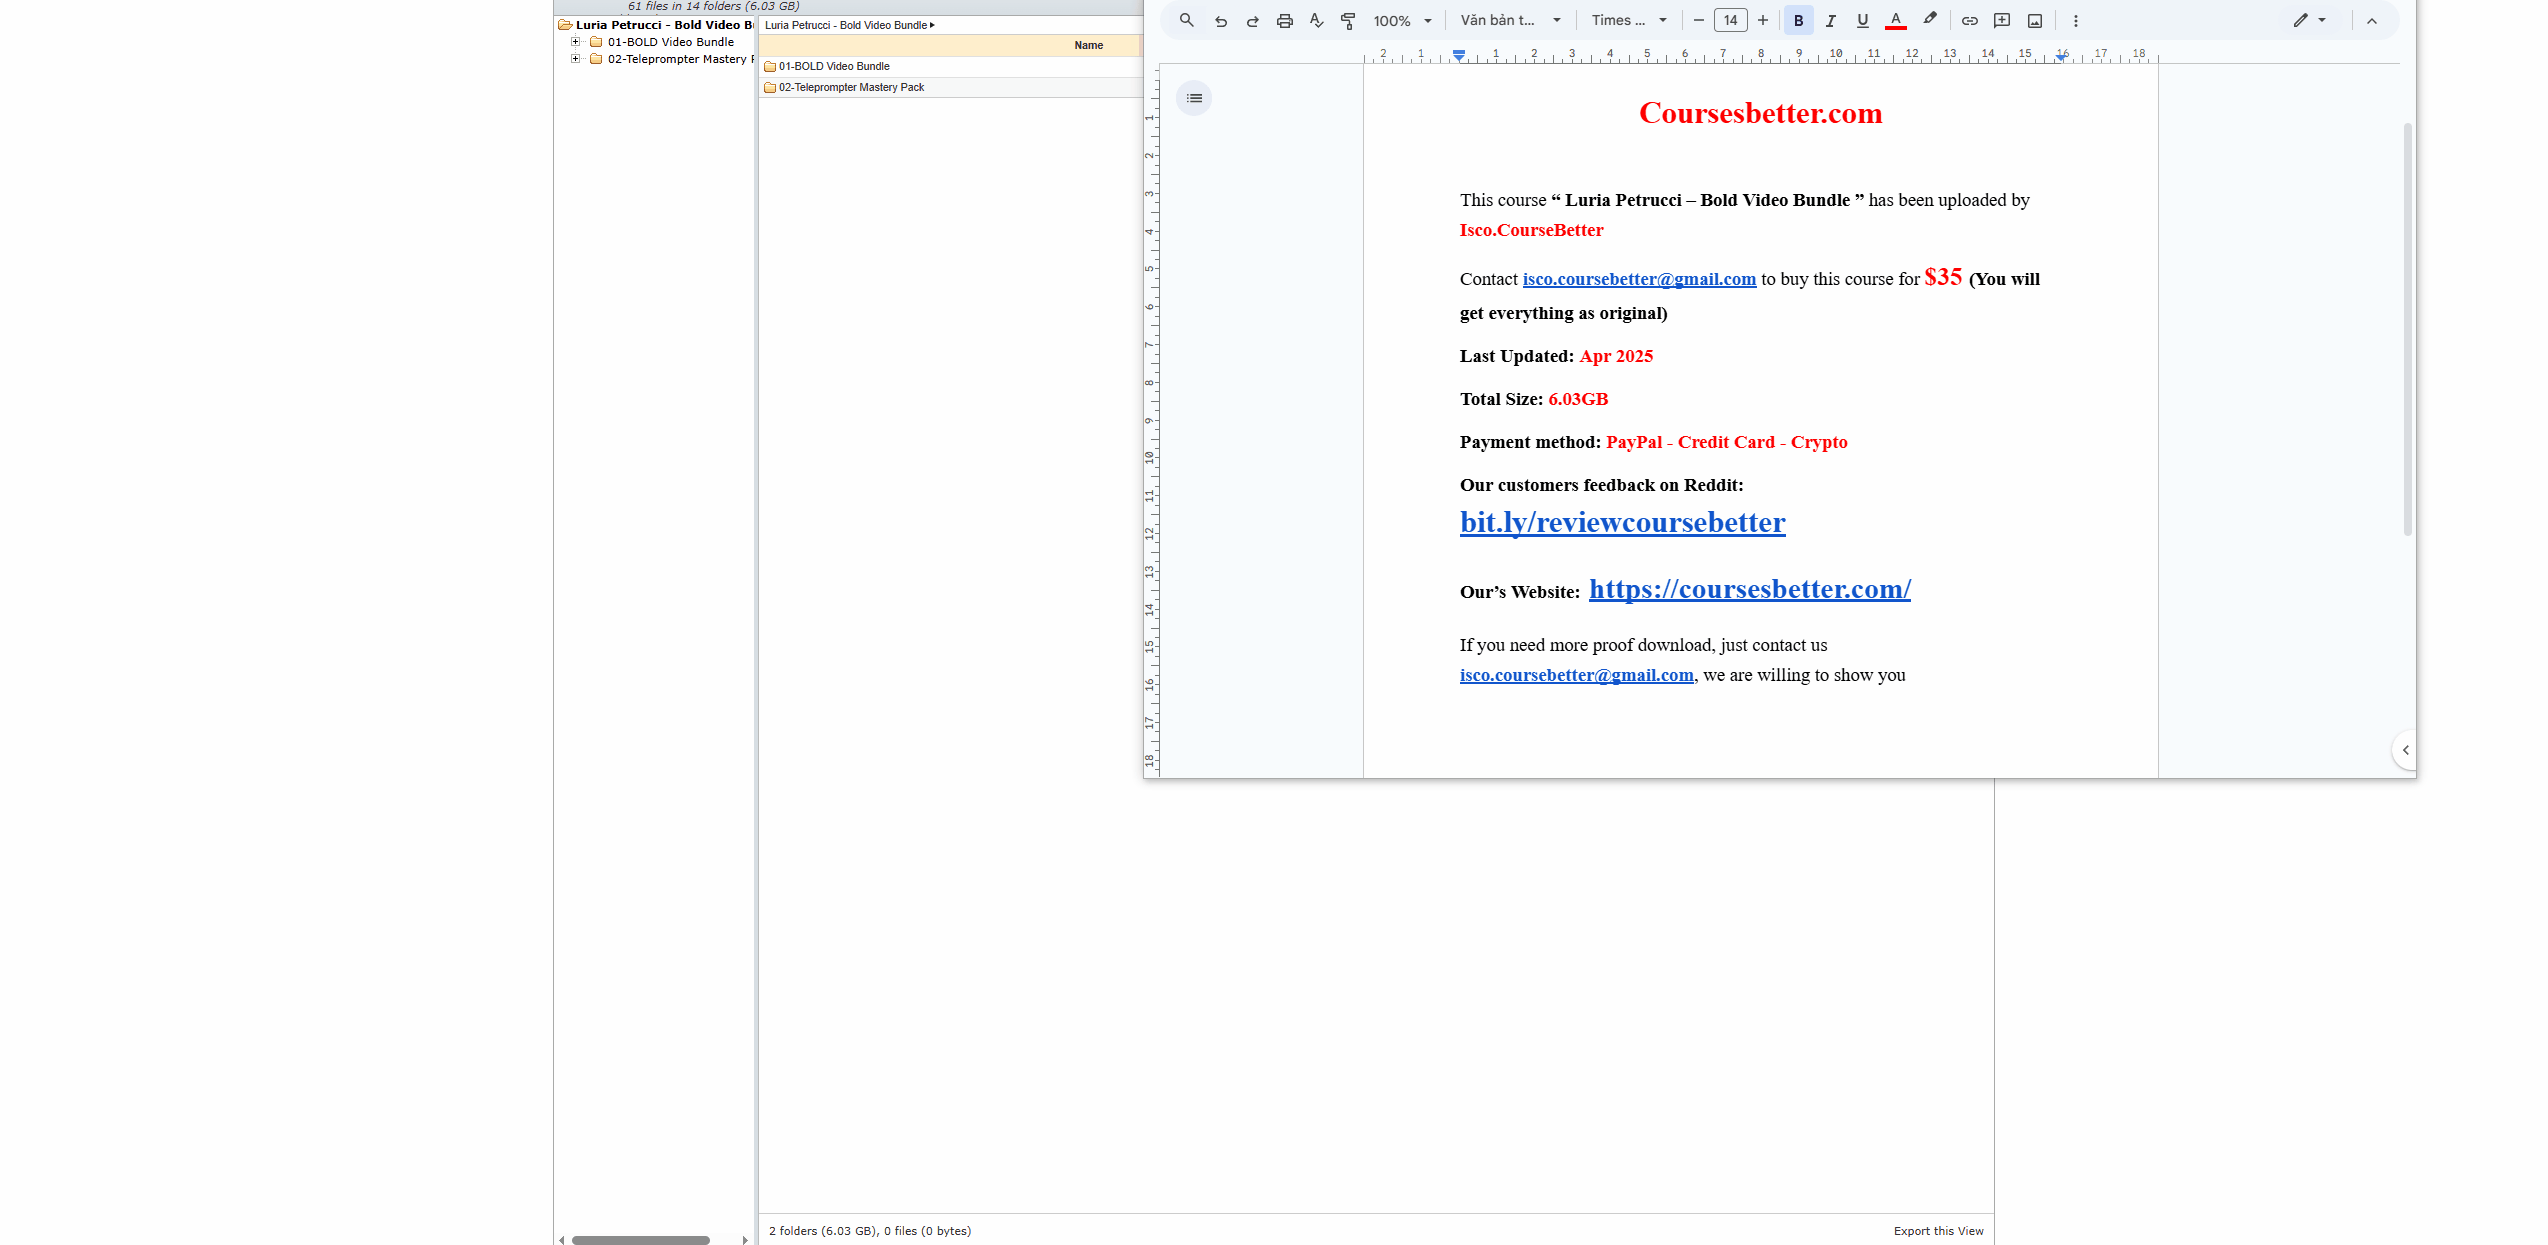Image resolution: width=2548 pixels, height=1245 pixels.
Task: Add a comment with the comment icon
Action: 2002,20
